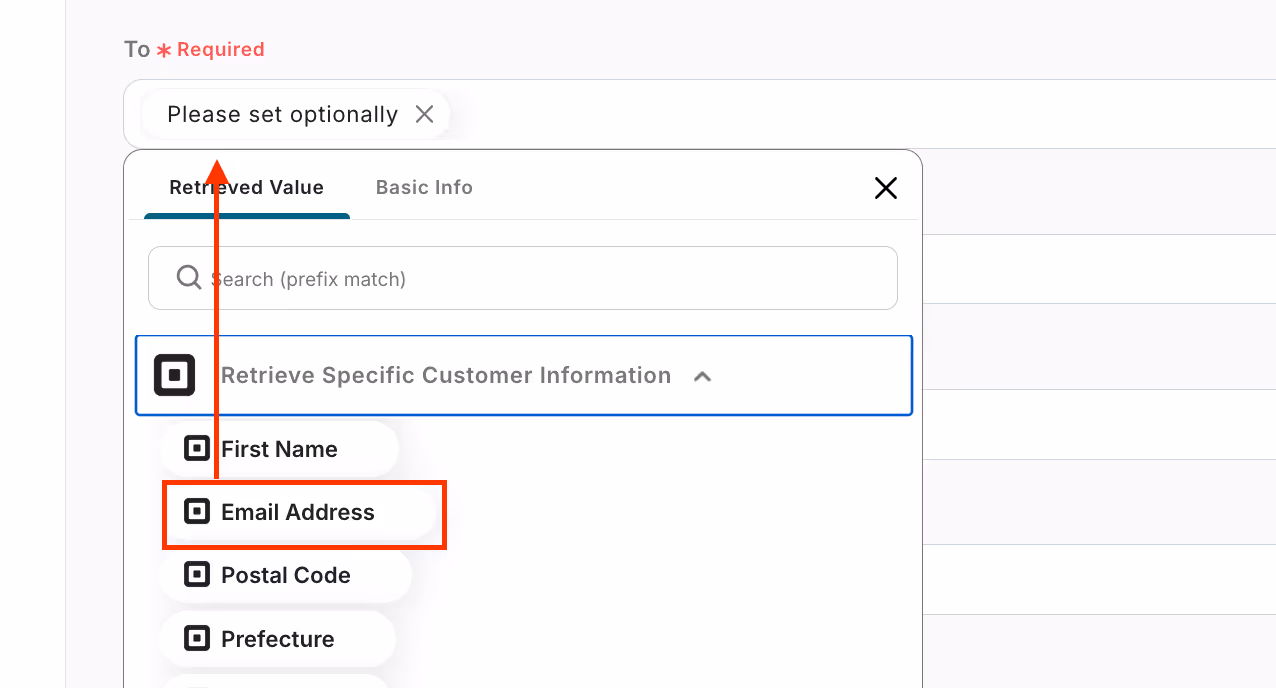The width and height of the screenshot is (1276, 688).
Task: Click the magnifier search icon
Action: (x=189, y=277)
